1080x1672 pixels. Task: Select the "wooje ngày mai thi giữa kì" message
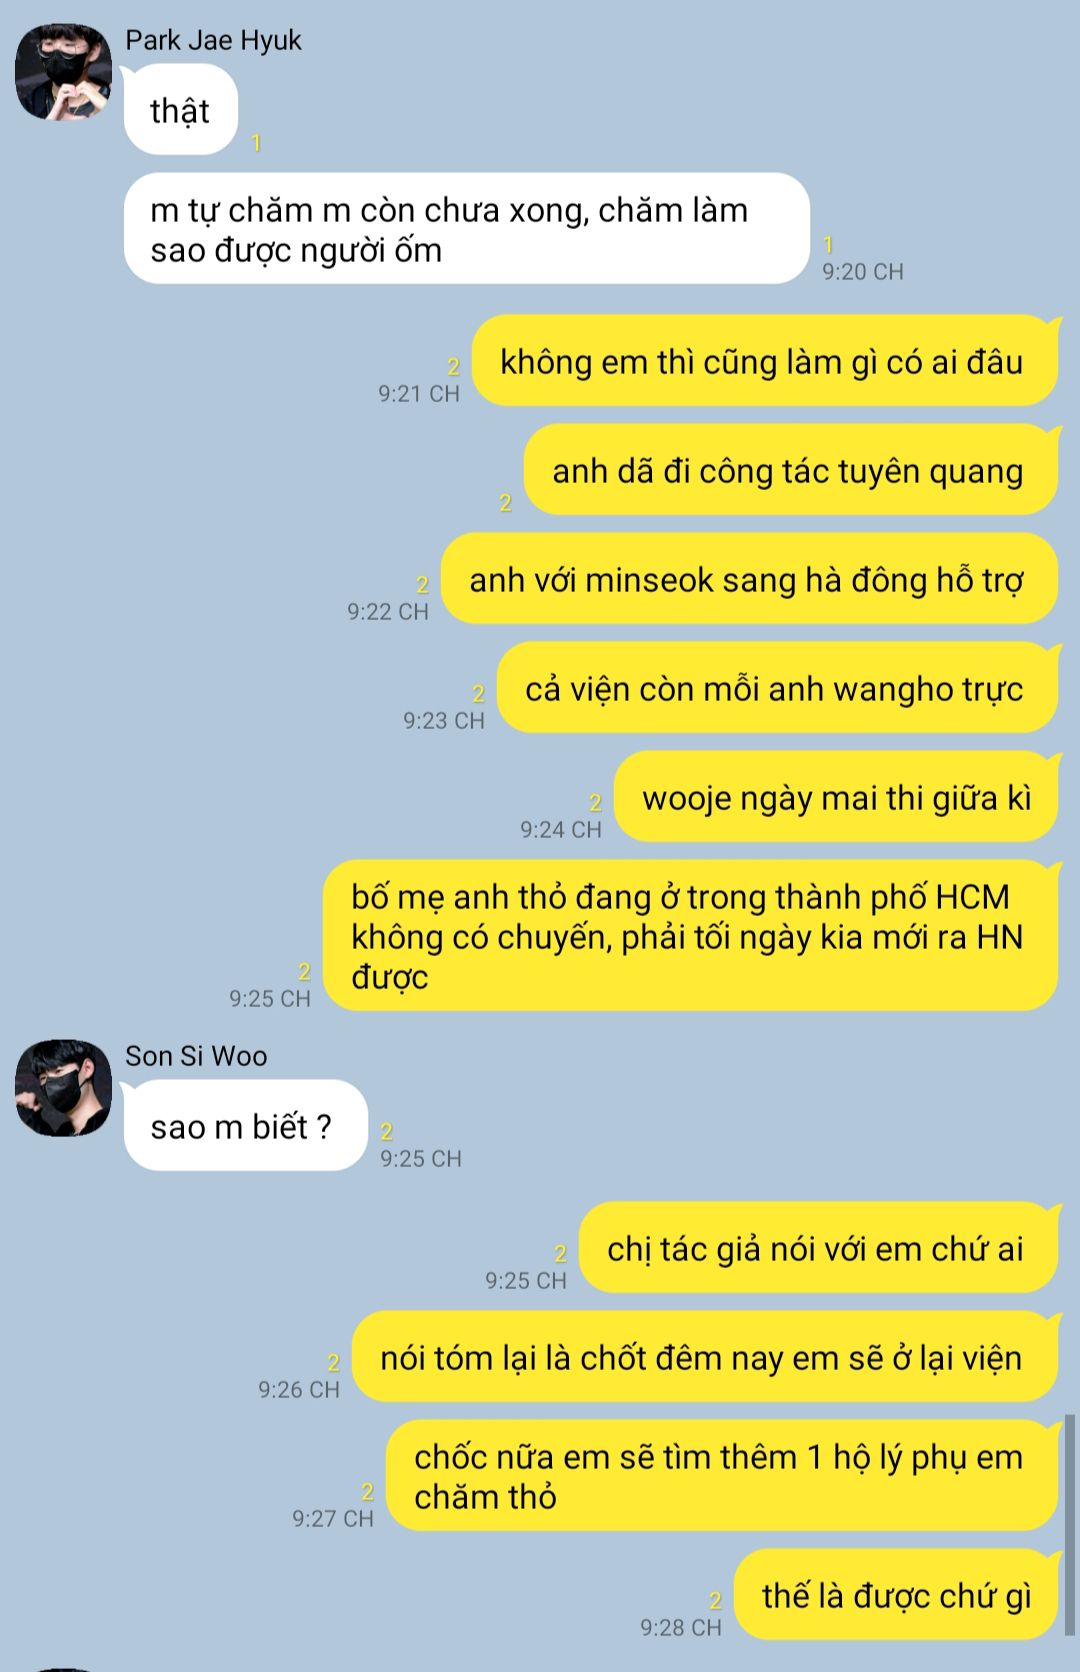click(x=836, y=797)
